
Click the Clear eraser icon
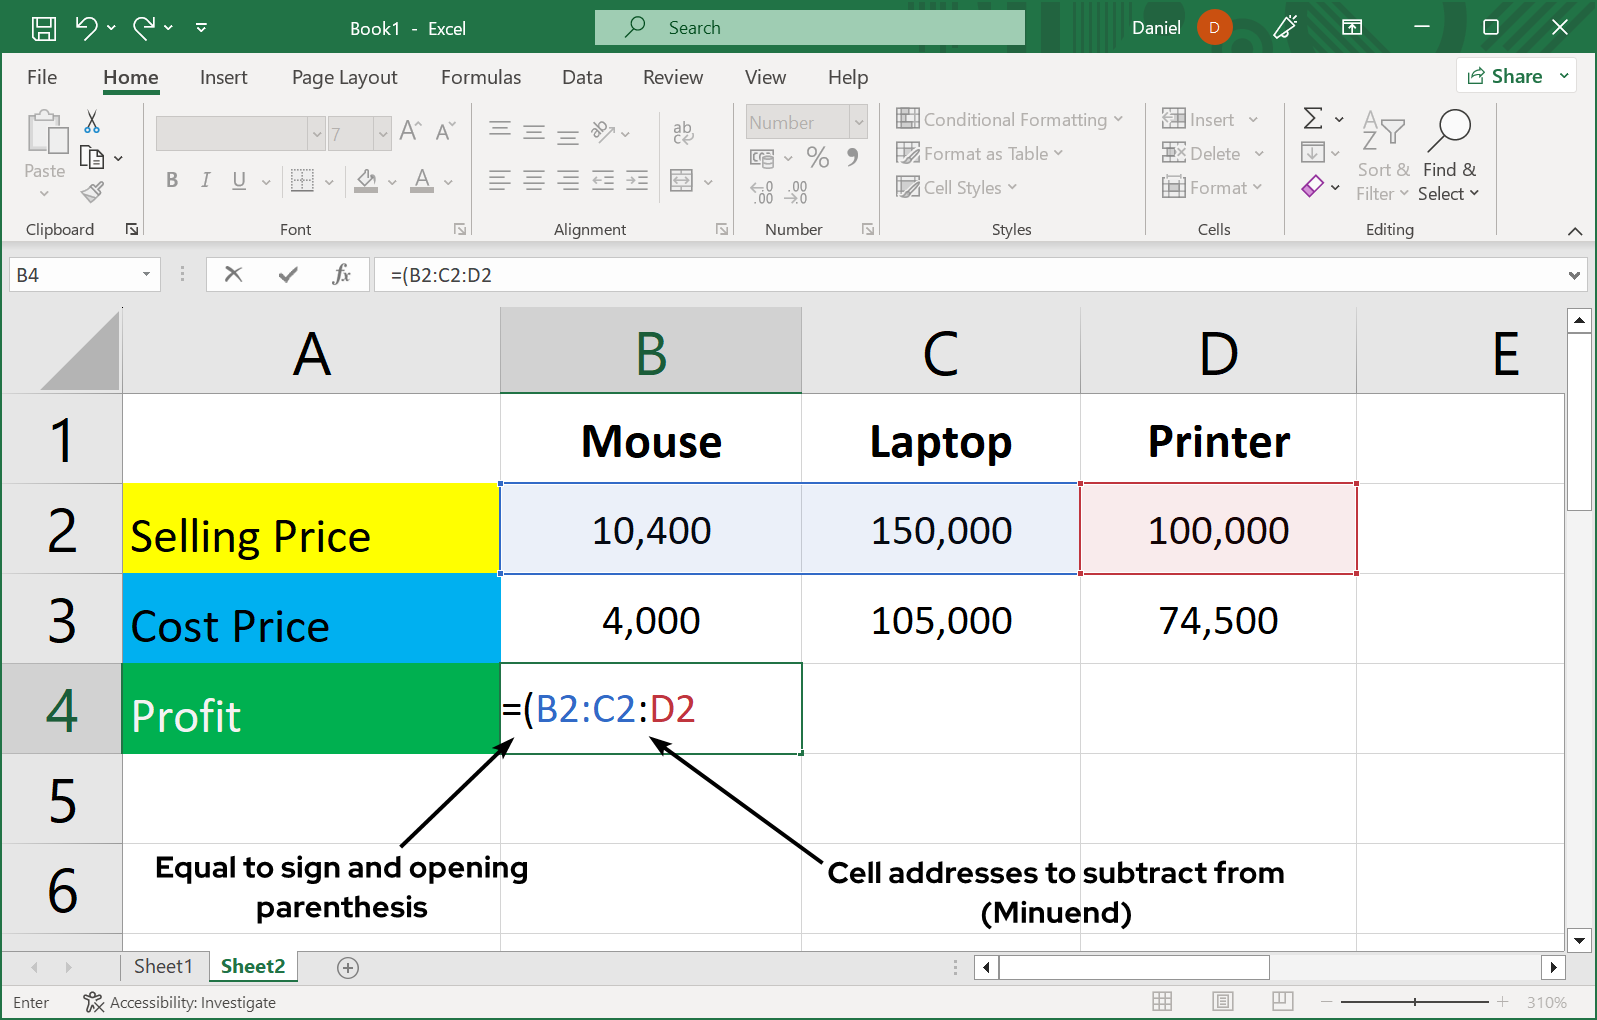coord(1312,186)
